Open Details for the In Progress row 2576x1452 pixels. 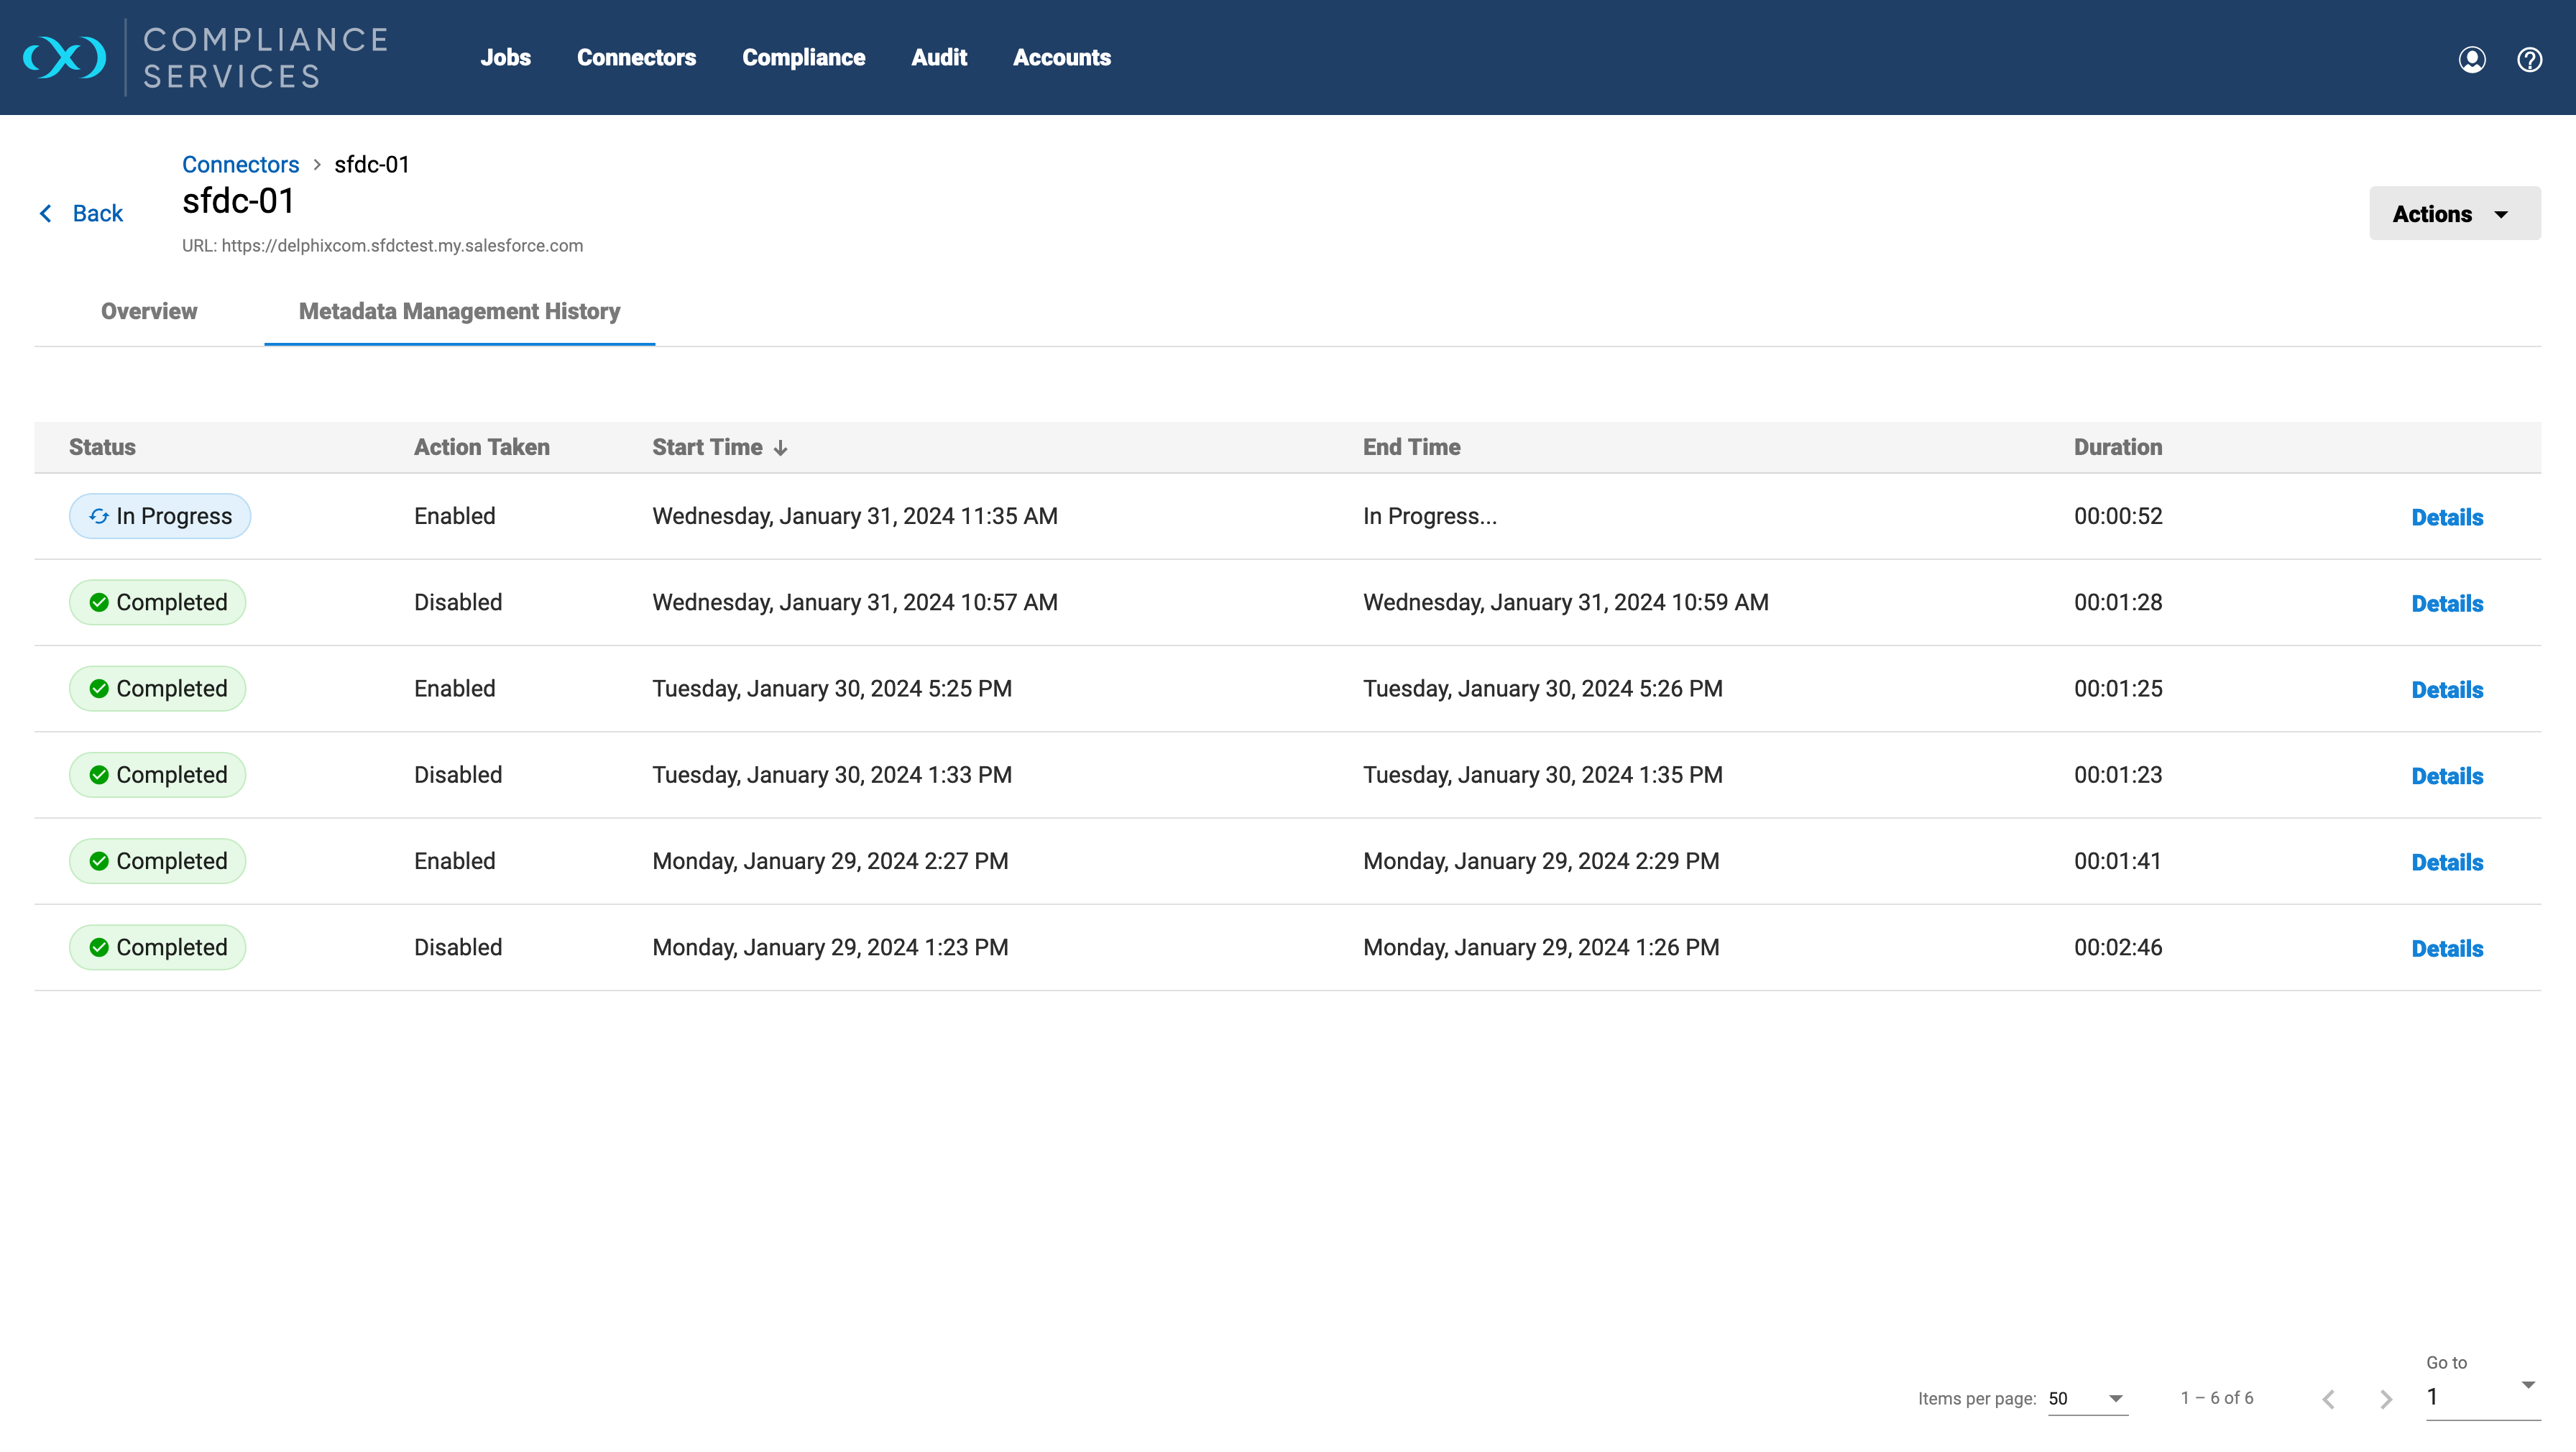[x=2447, y=517]
